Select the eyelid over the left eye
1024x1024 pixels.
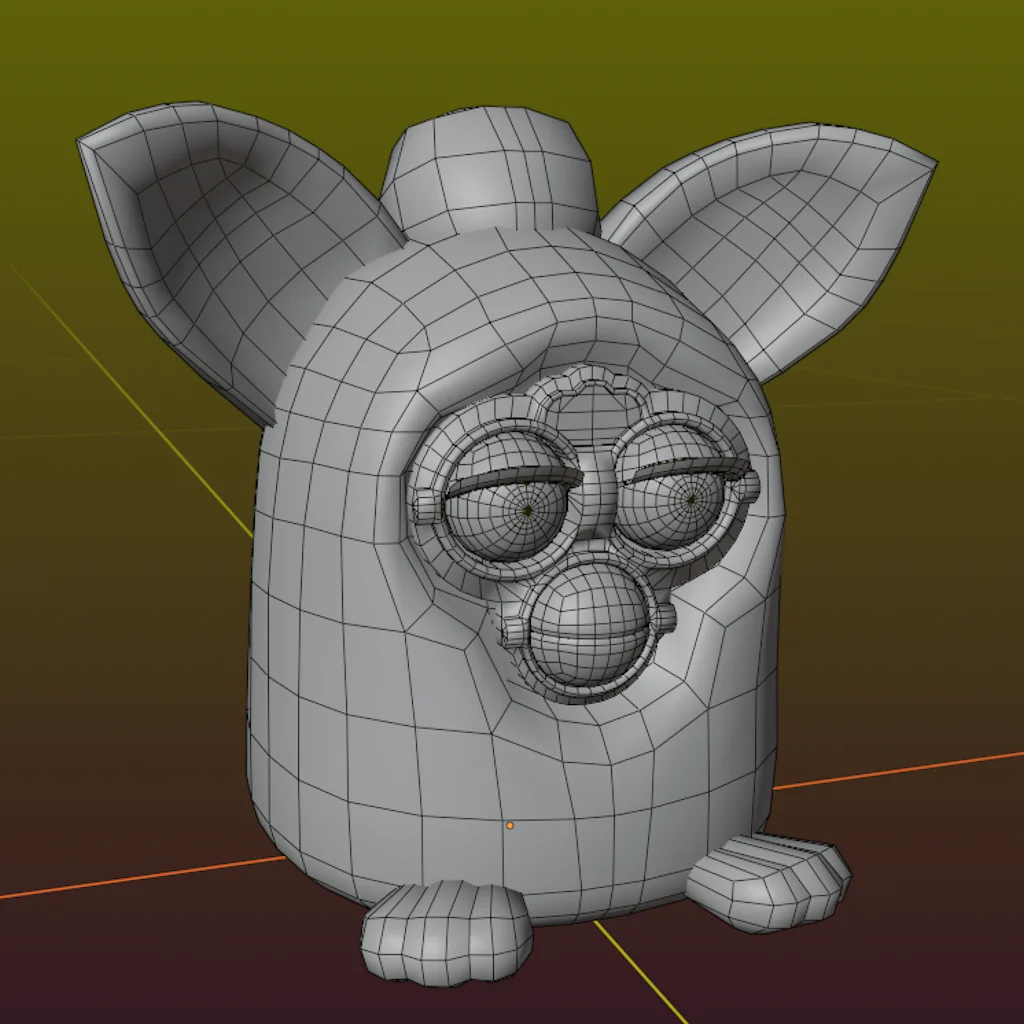coord(516,477)
